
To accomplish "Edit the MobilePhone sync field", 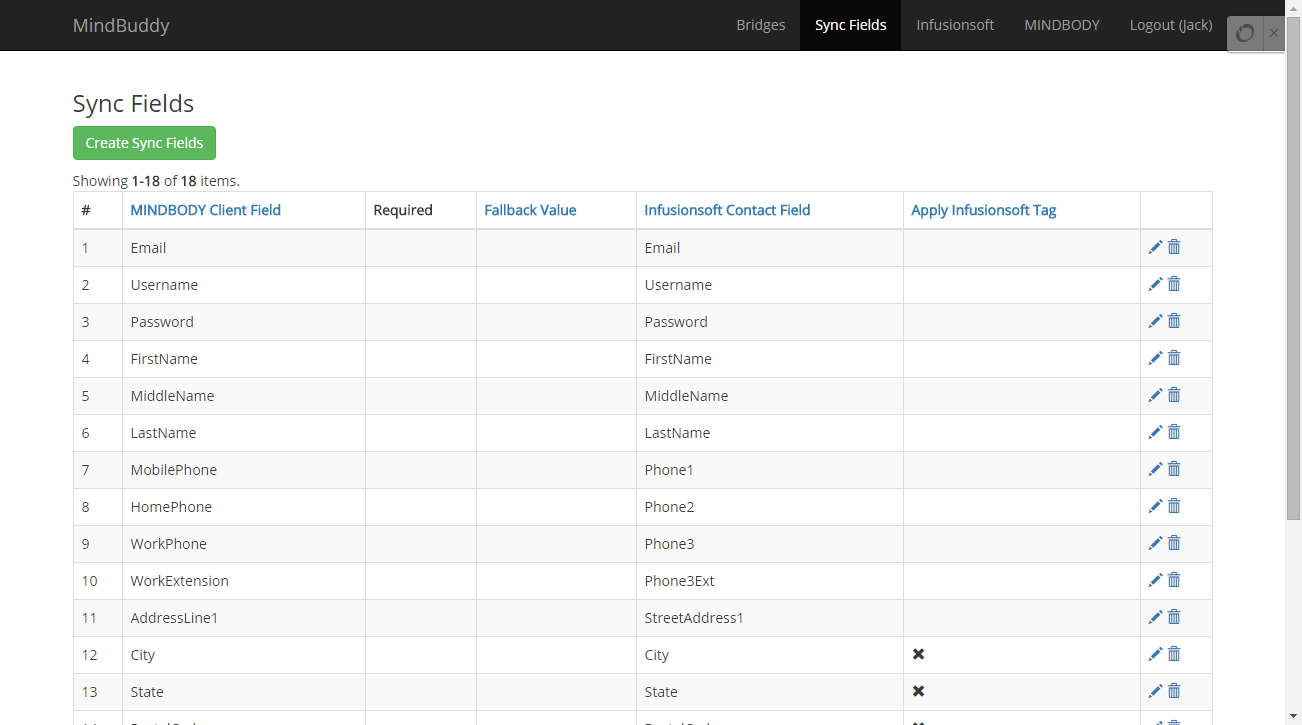I will point(1155,469).
